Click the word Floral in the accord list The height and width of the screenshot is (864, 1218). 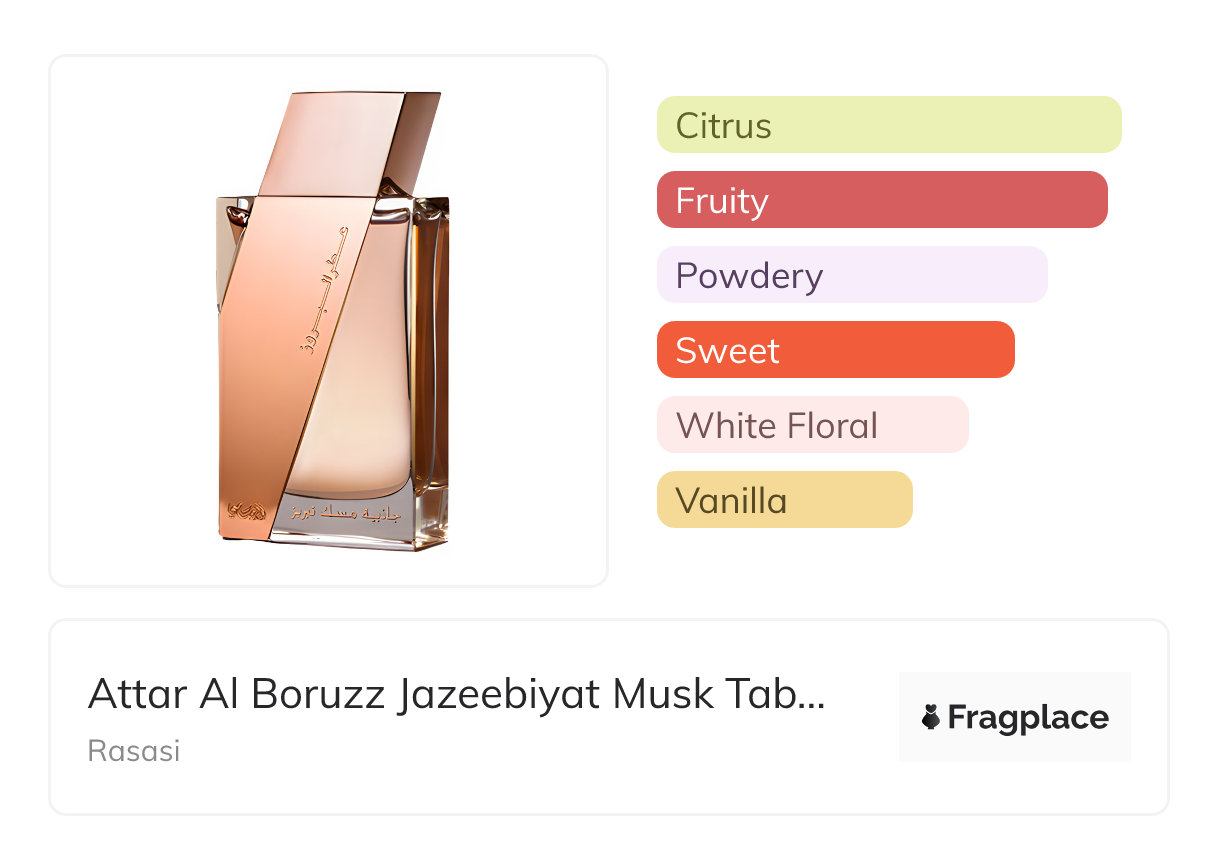[831, 426]
